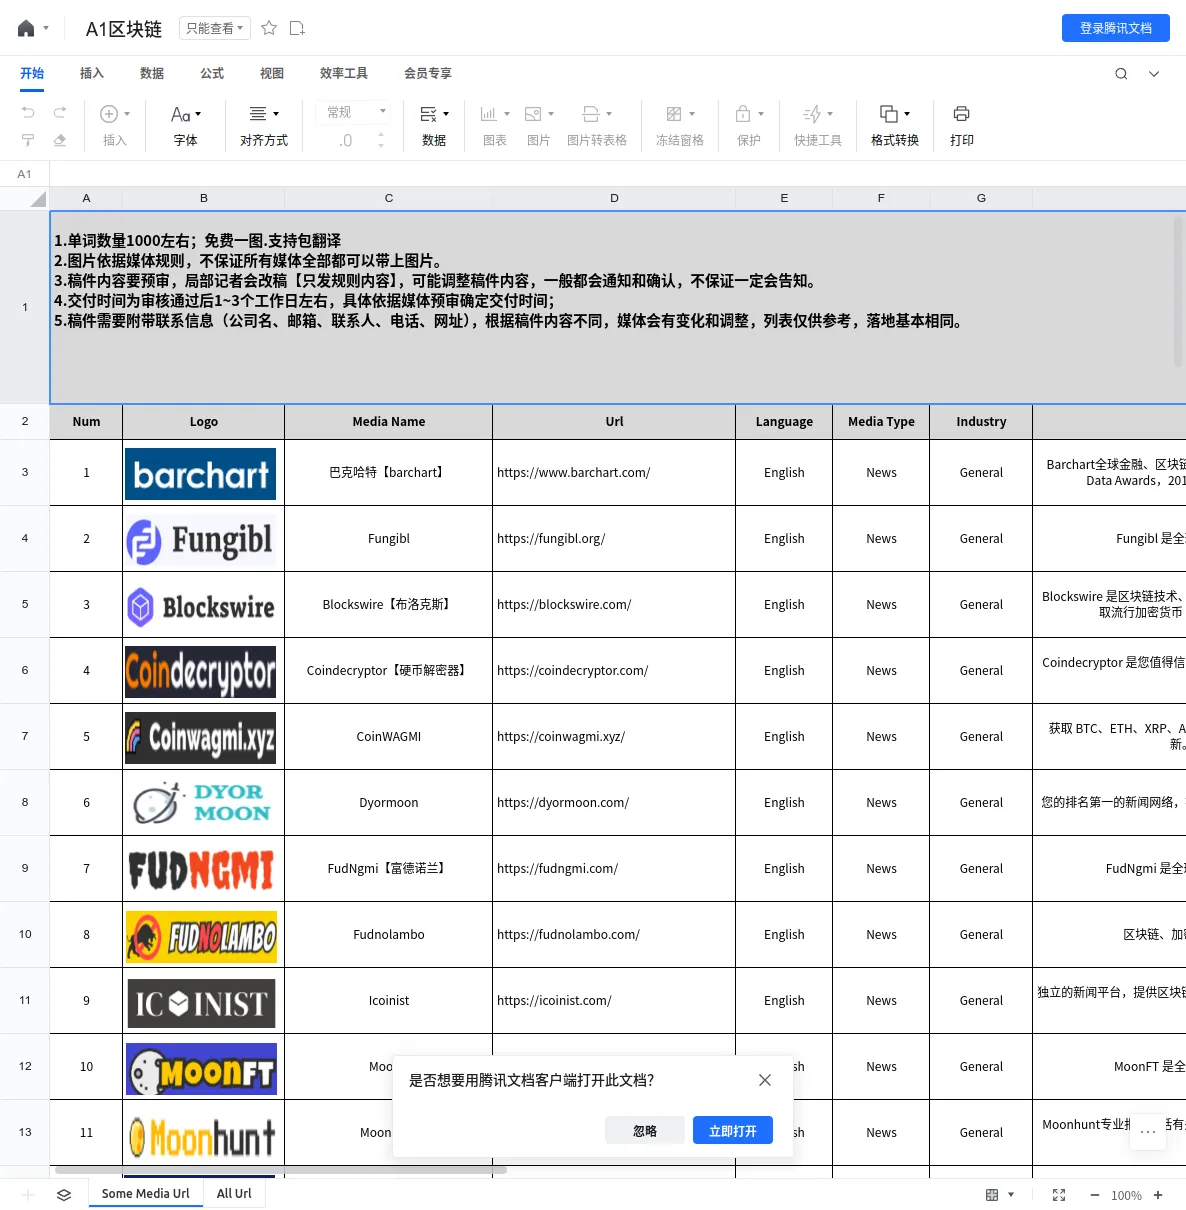Open the https://fungibl.org/ link
The image size is (1186, 1210).
click(551, 538)
